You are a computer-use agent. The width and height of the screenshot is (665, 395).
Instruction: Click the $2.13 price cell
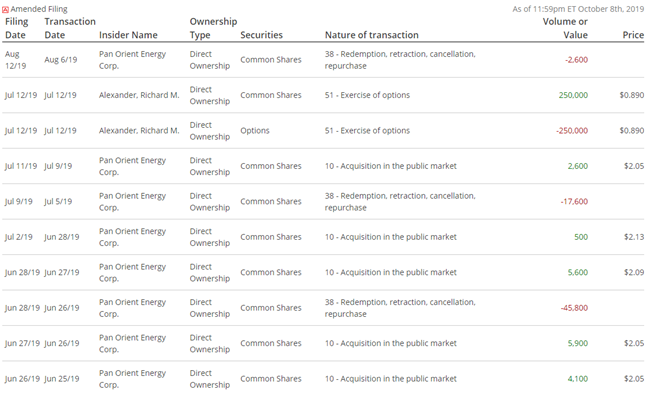634,237
